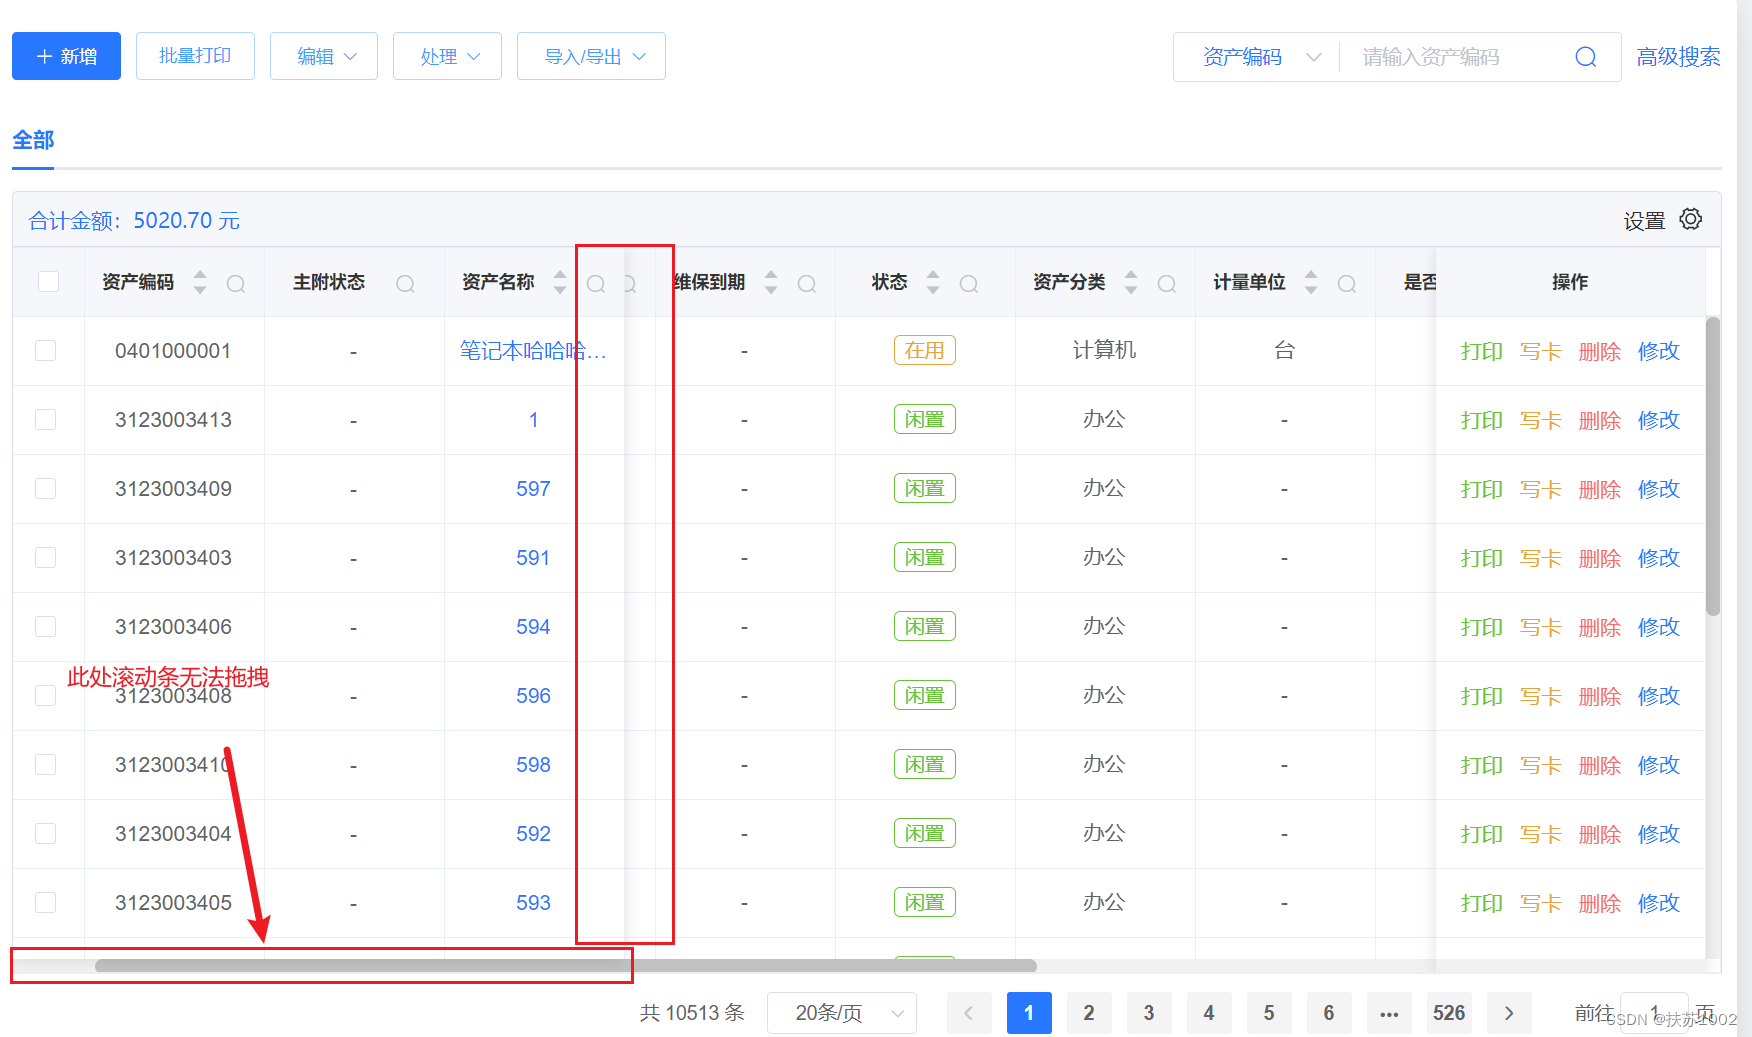The width and height of the screenshot is (1752, 1037).
Task: Go to previous page arrow
Action: pos(969,1013)
